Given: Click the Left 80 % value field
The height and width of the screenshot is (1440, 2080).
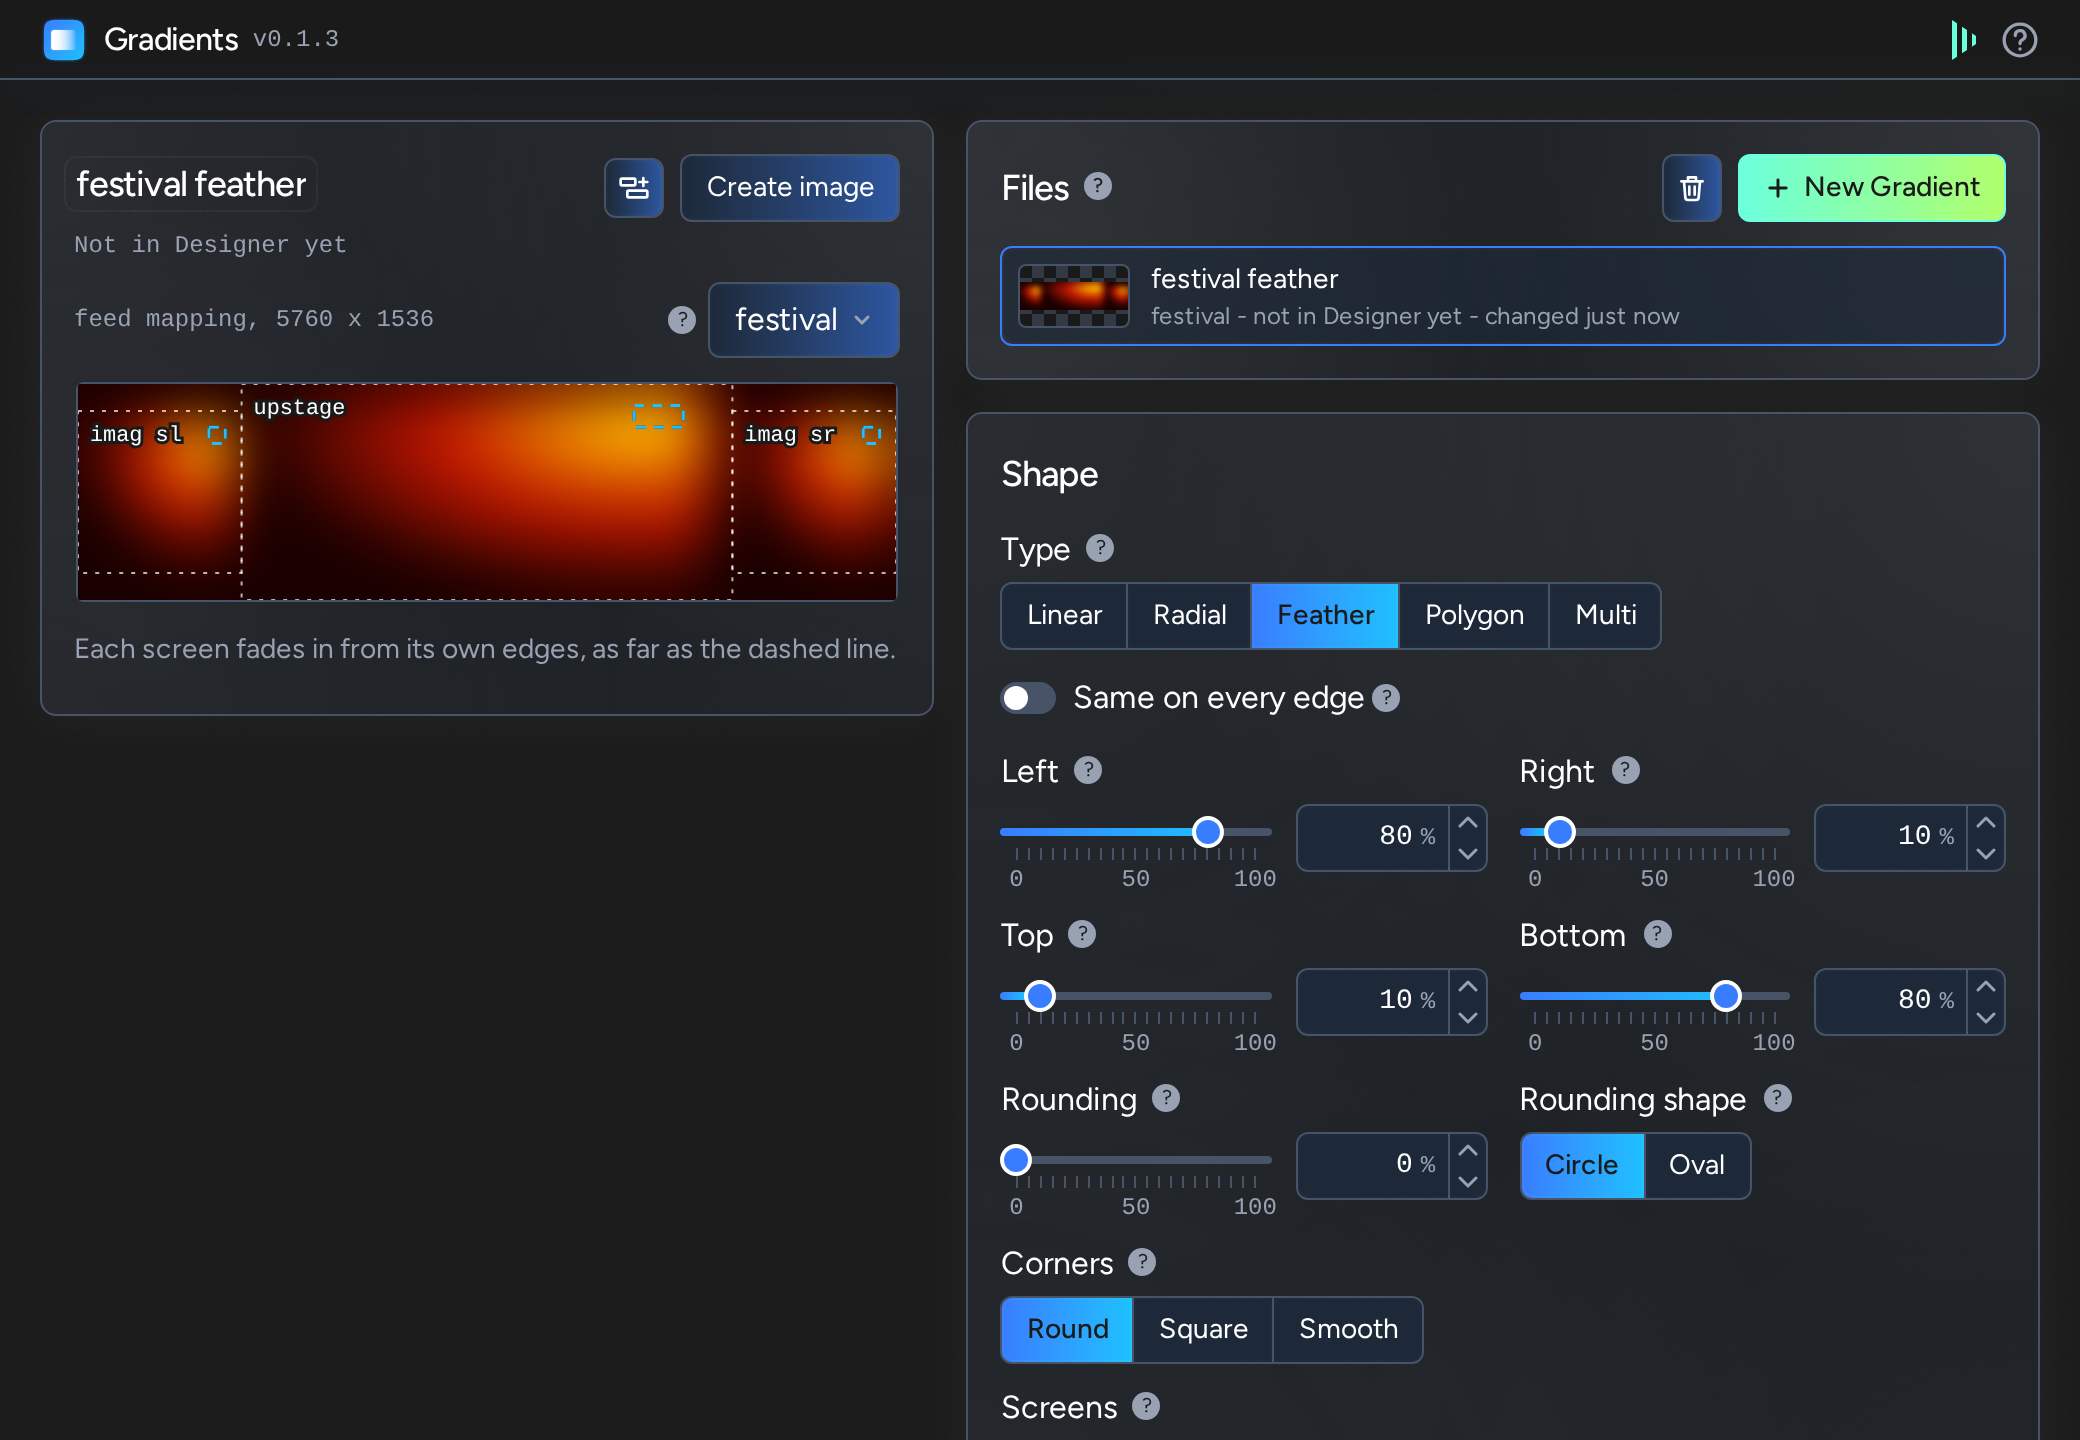Looking at the screenshot, I should pyautogui.click(x=1374, y=838).
